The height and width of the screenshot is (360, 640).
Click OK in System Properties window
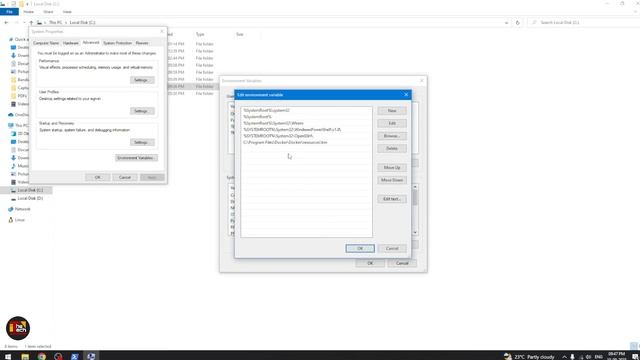(98, 178)
